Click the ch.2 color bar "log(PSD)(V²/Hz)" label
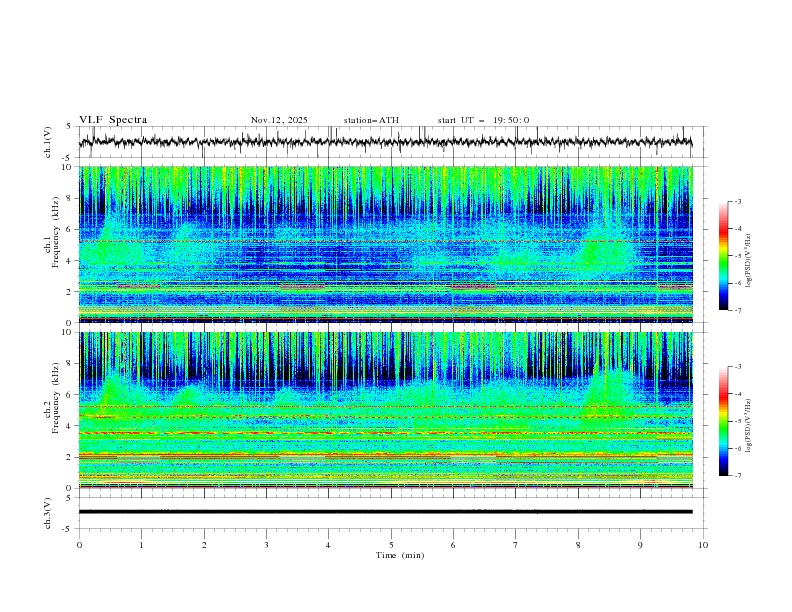Screen dimensions: 792x612 click(x=748, y=426)
